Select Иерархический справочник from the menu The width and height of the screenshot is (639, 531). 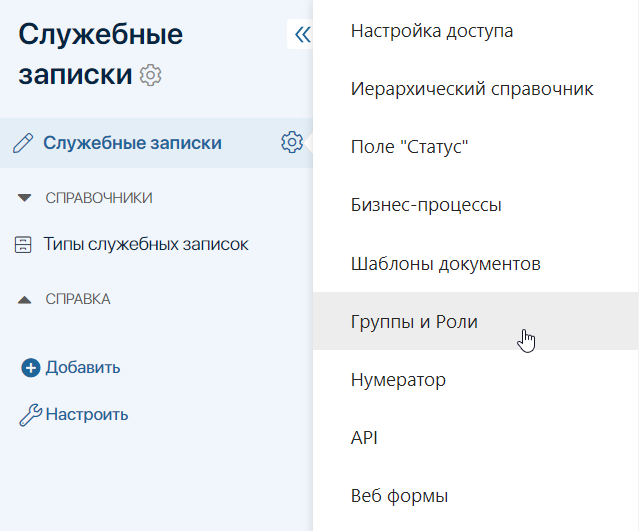coord(476,89)
